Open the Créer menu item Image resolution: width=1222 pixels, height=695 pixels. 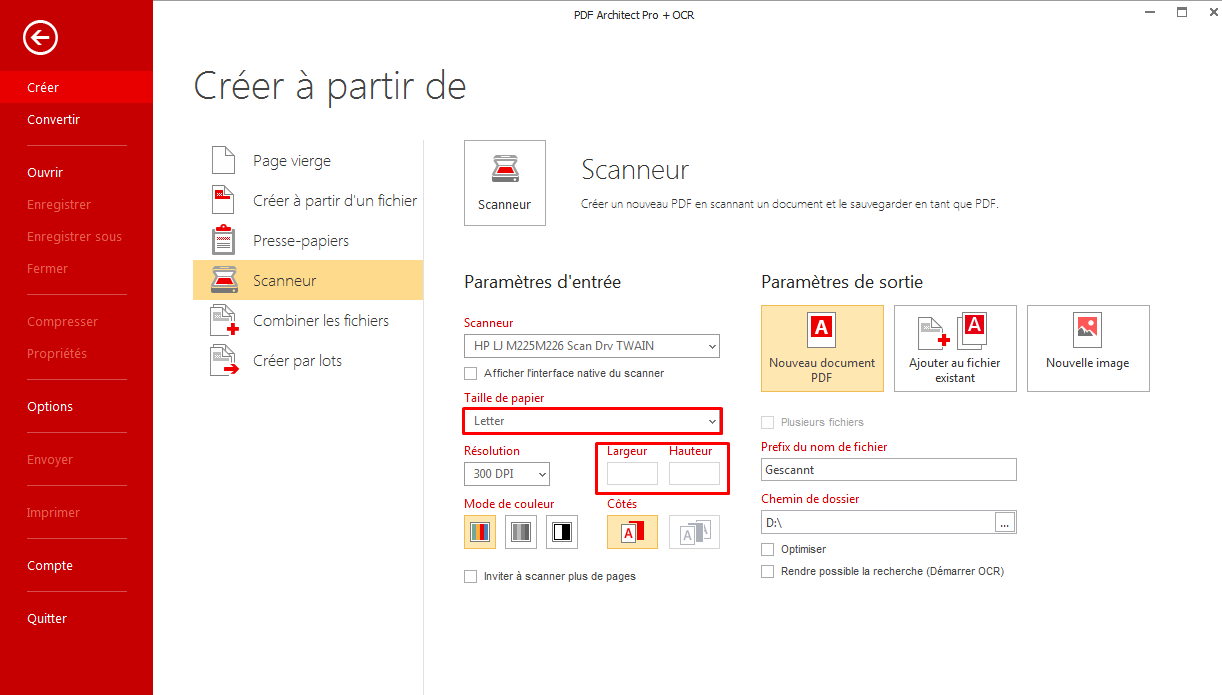[76, 87]
